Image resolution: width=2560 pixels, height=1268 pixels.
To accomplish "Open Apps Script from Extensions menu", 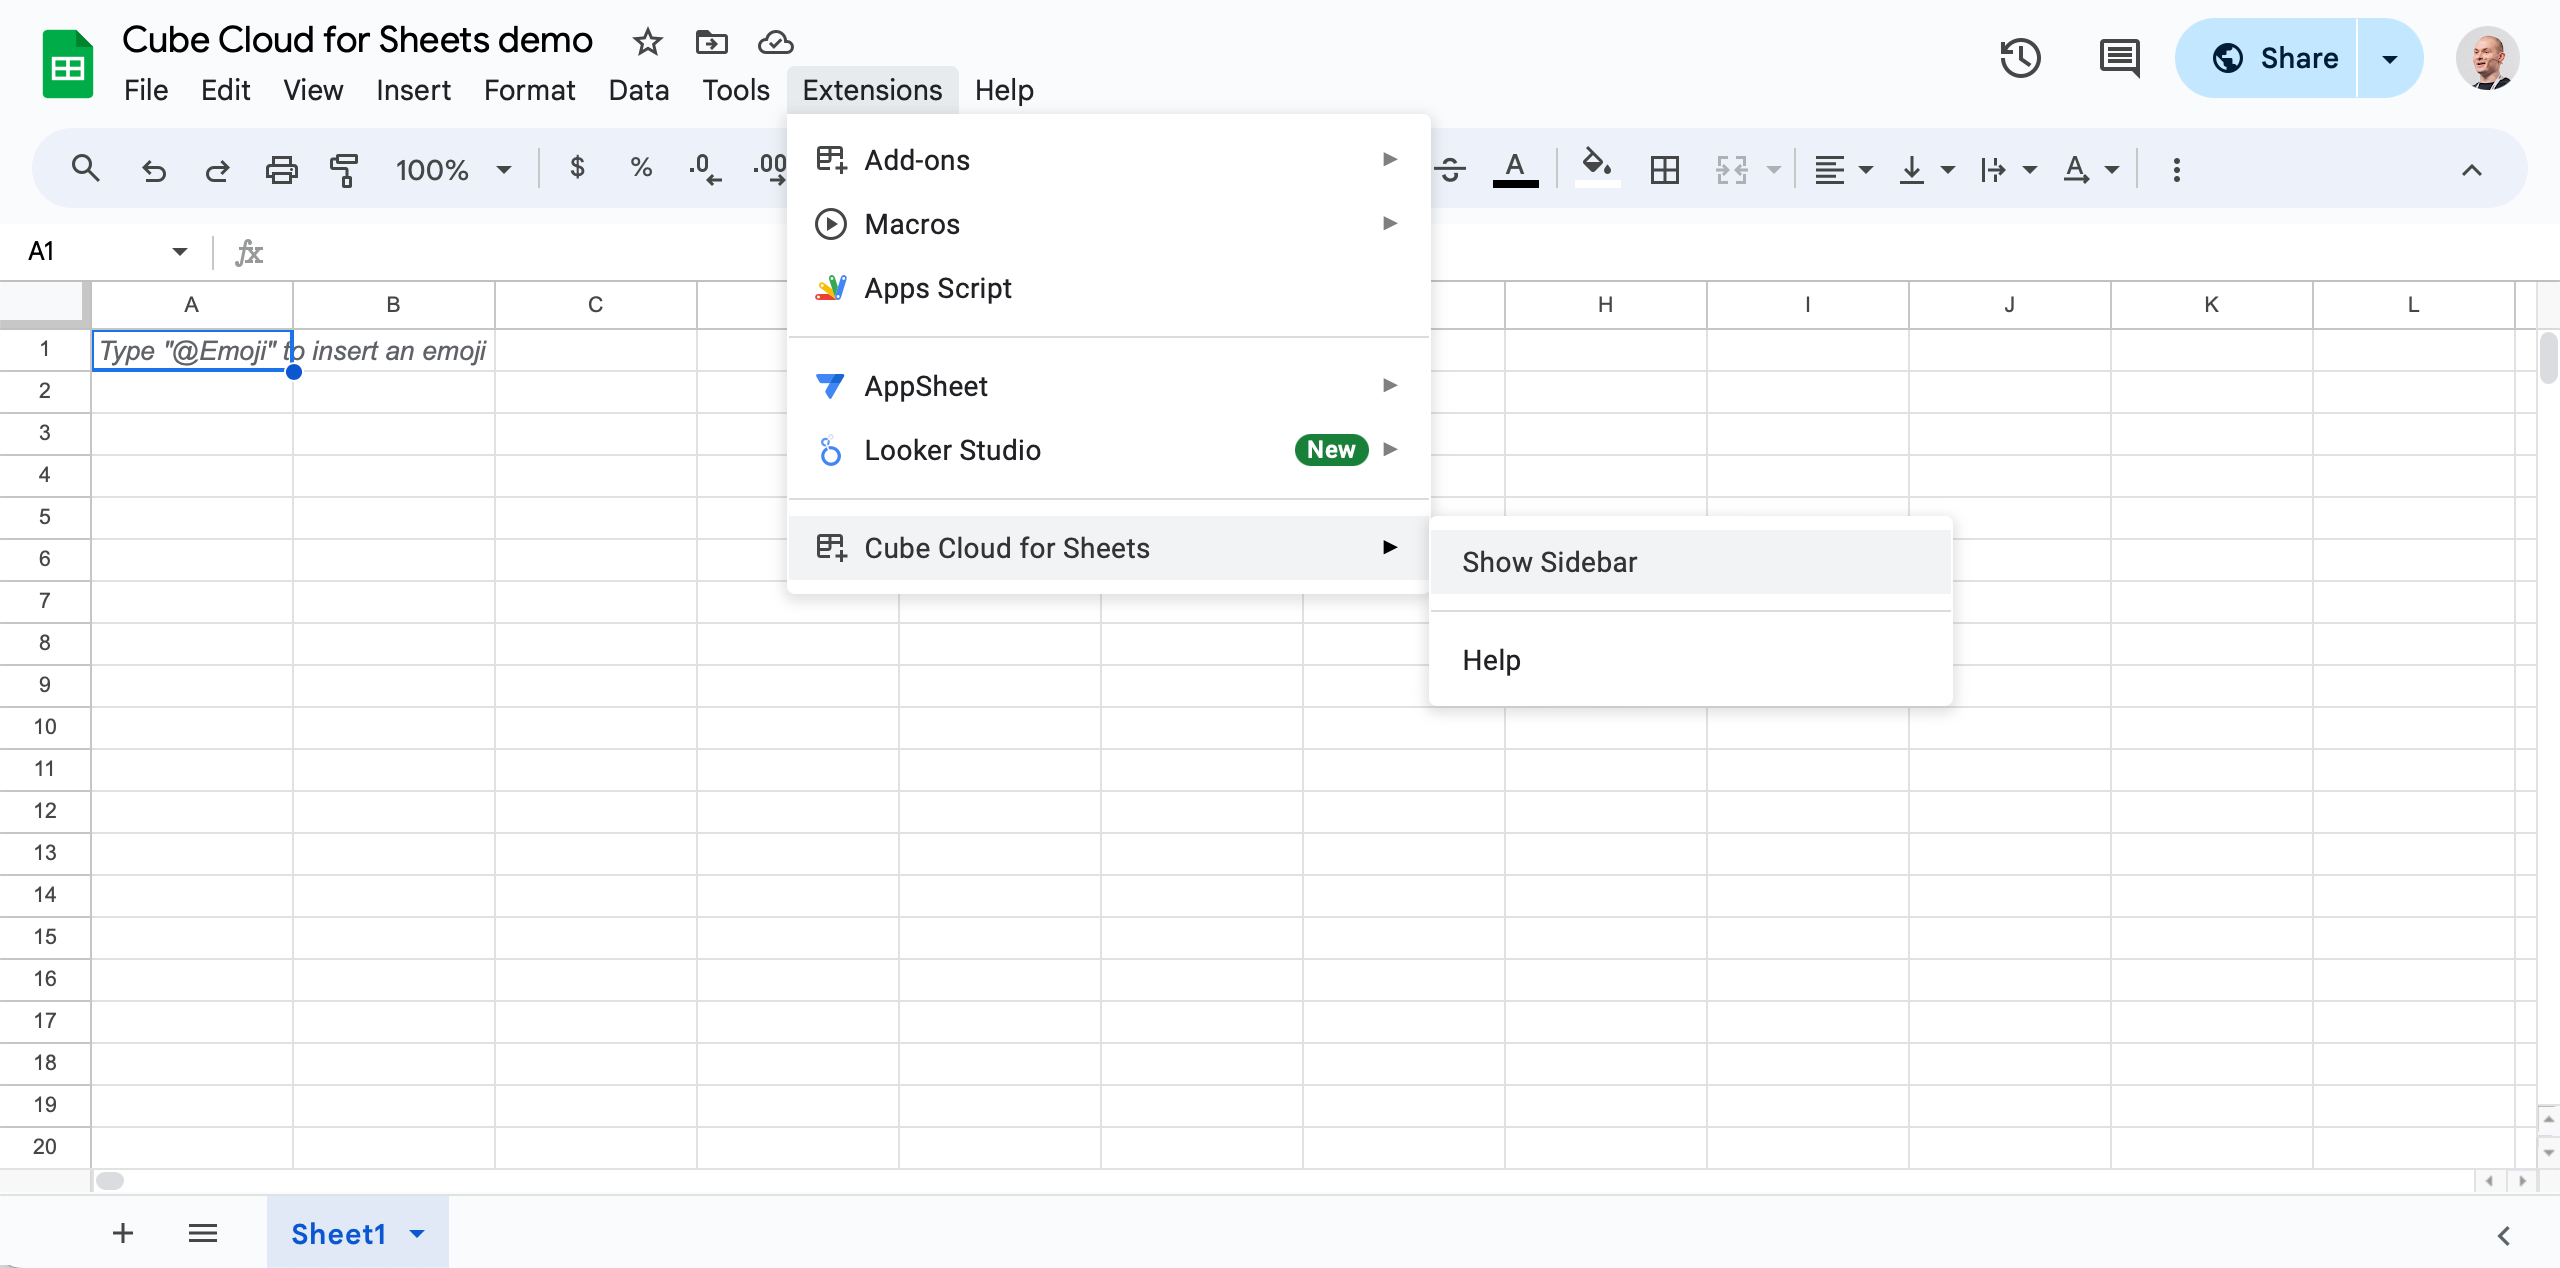I will [937, 288].
